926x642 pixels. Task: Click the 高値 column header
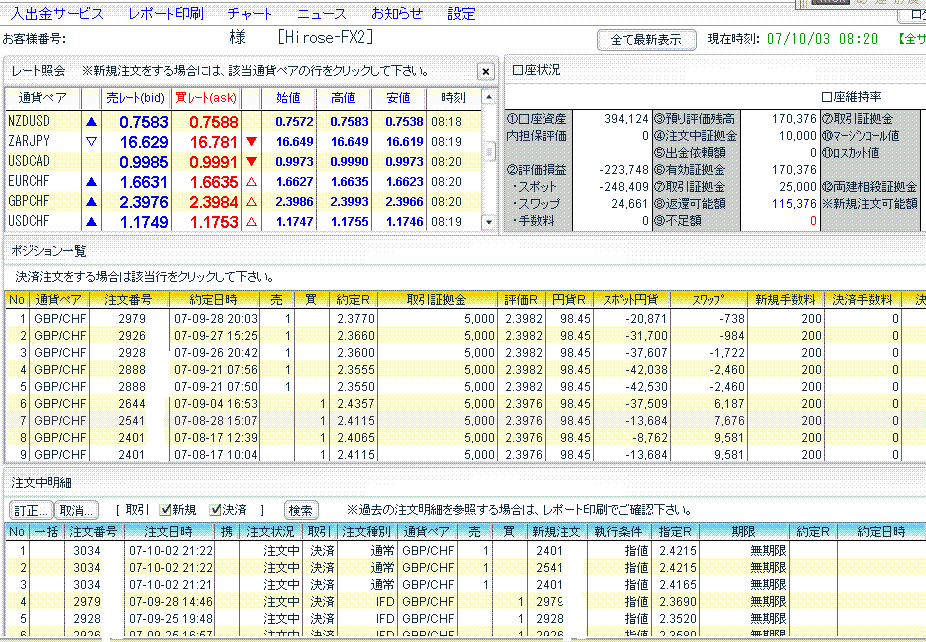click(x=343, y=98)
